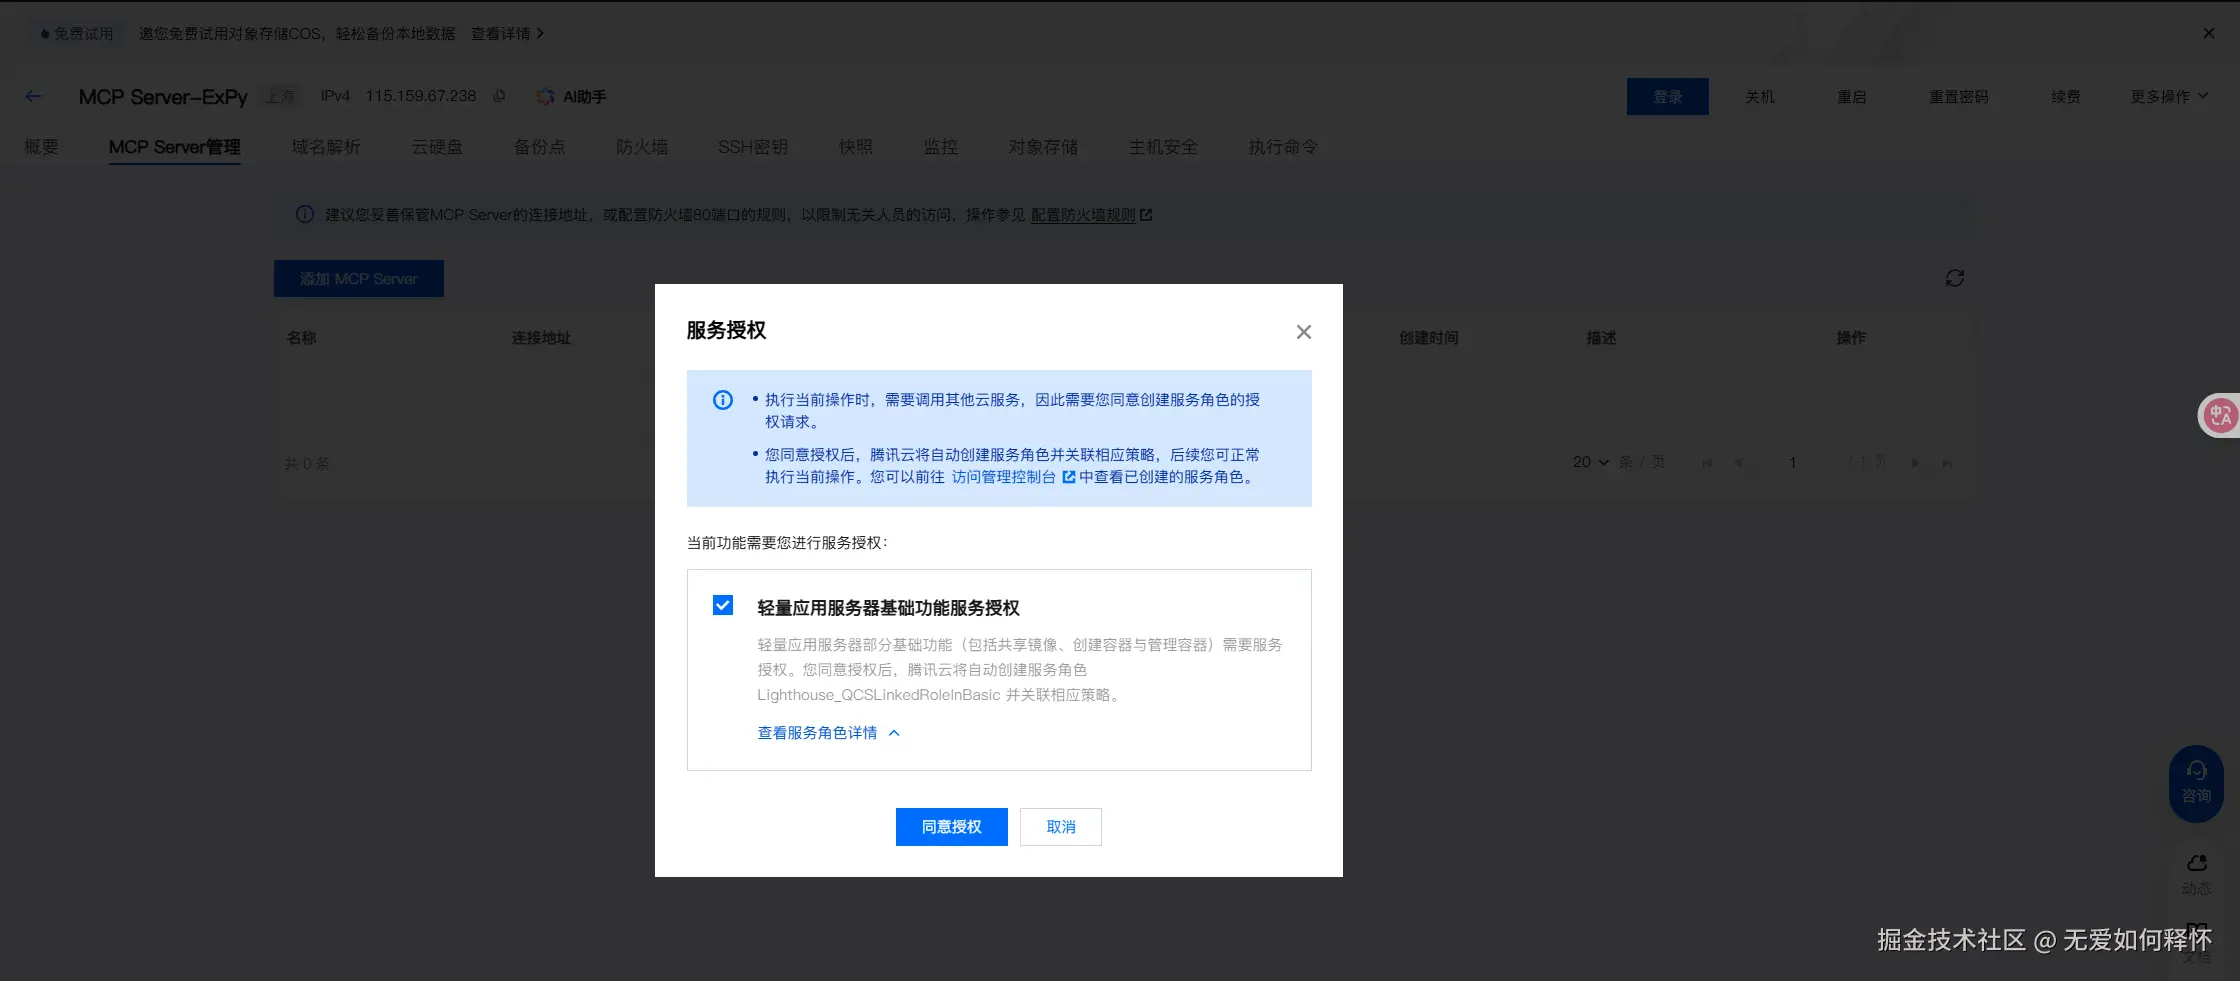
Task: Click the 关机 button
Action: coord(1759,97)
